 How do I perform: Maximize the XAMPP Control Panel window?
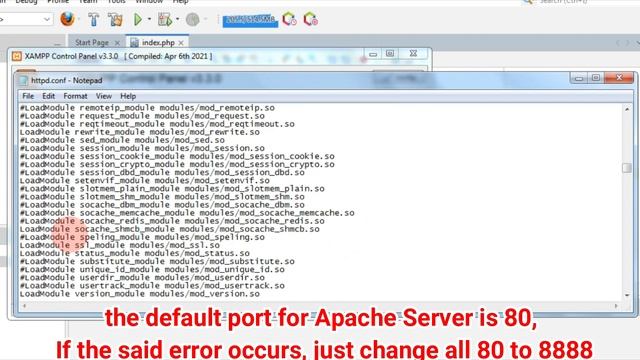(390, 53)
